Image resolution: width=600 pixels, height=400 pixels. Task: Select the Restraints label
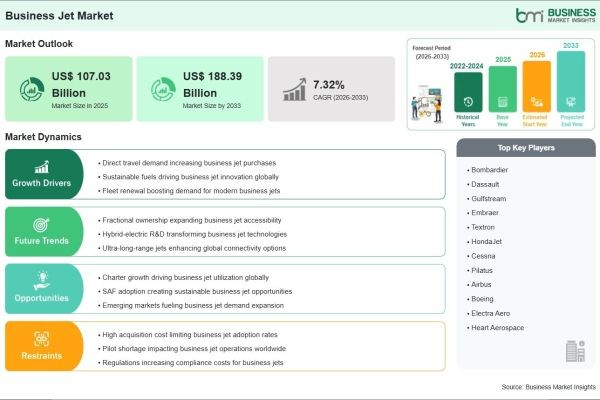click(41, 356)
